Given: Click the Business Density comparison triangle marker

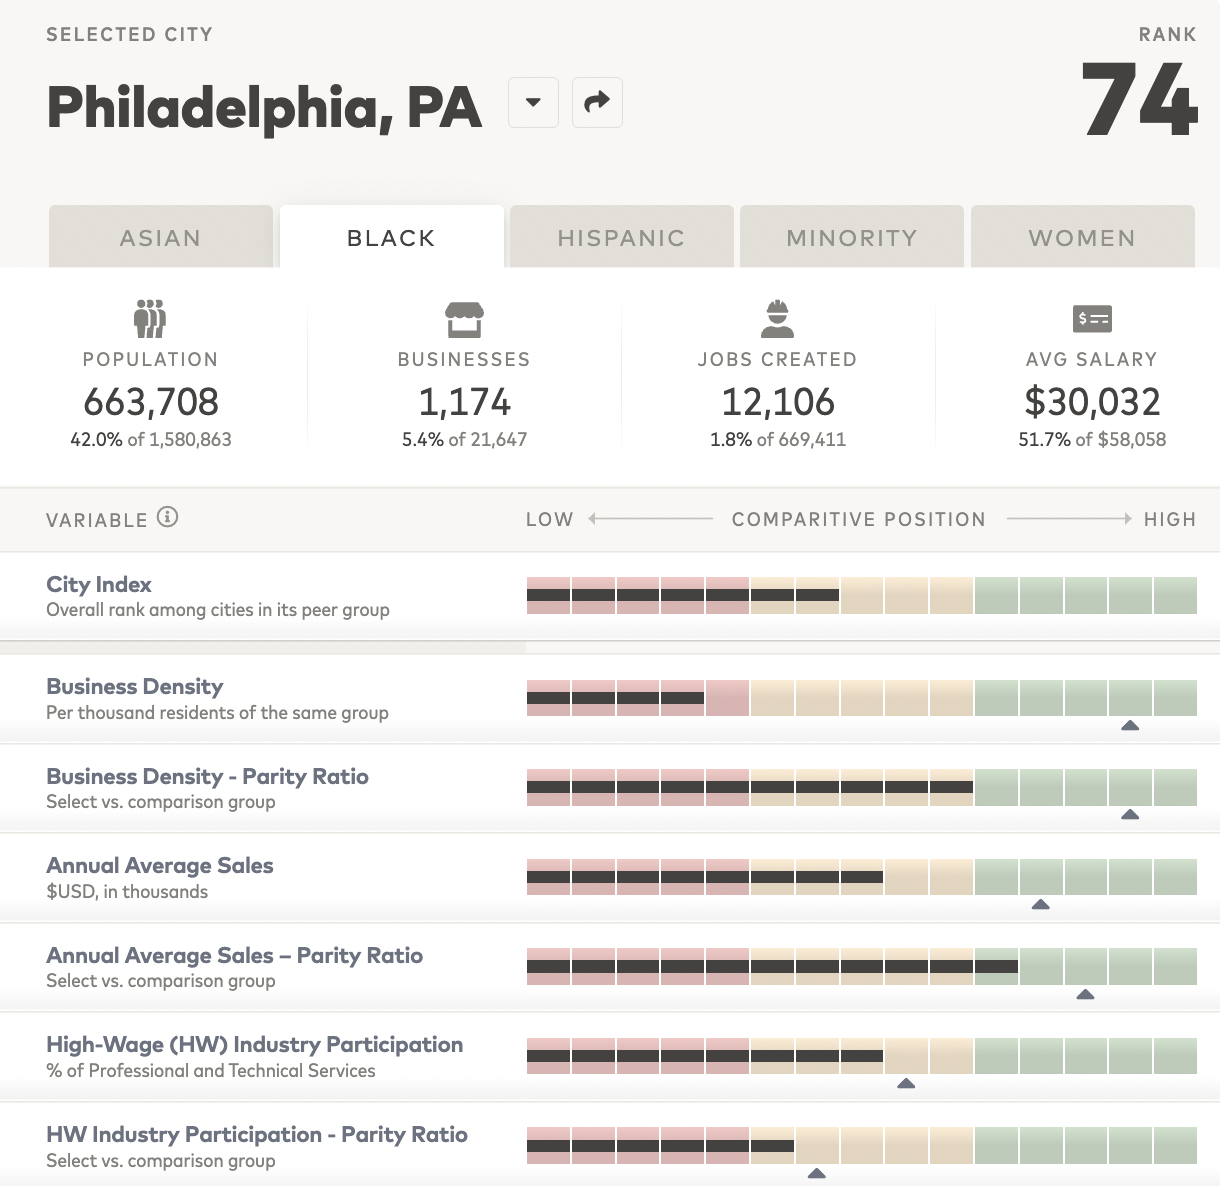Looking at the screenshot, I should (1130, 724).
